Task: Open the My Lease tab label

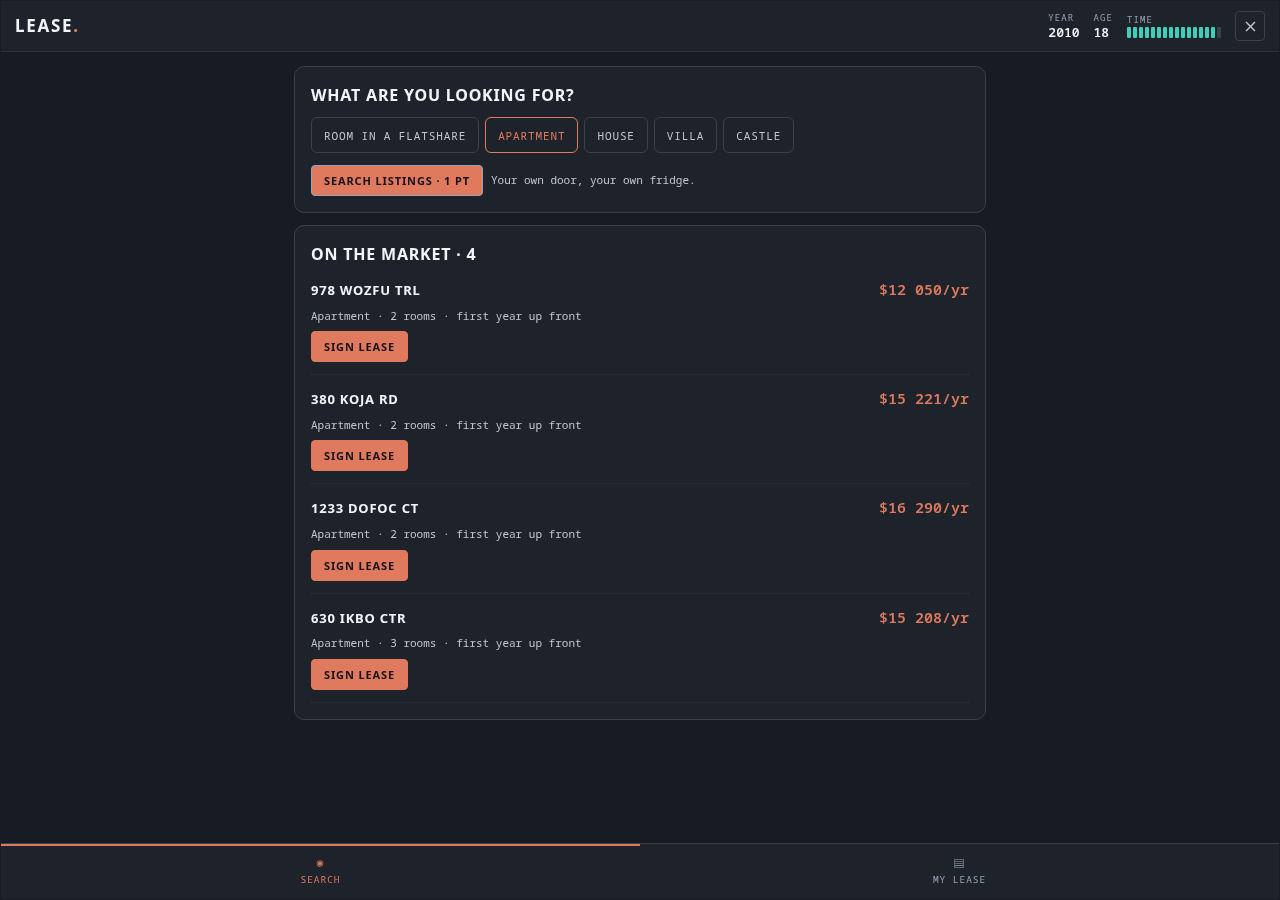Action: pyautogui.click(x=959, y=880)
